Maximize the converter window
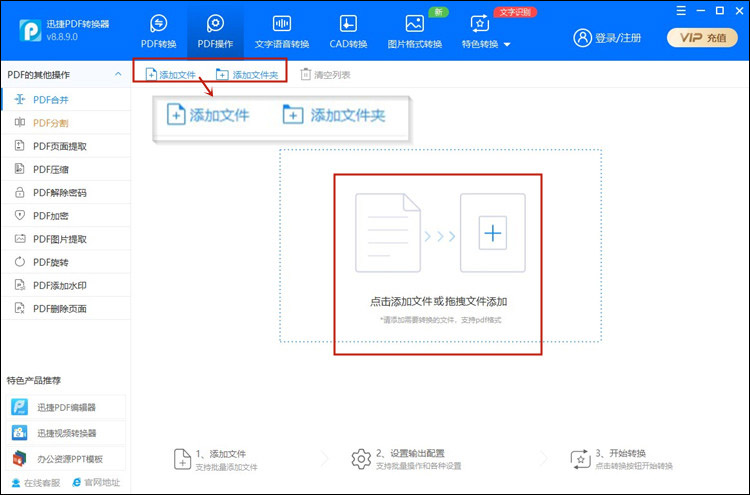 coord(720,11)
